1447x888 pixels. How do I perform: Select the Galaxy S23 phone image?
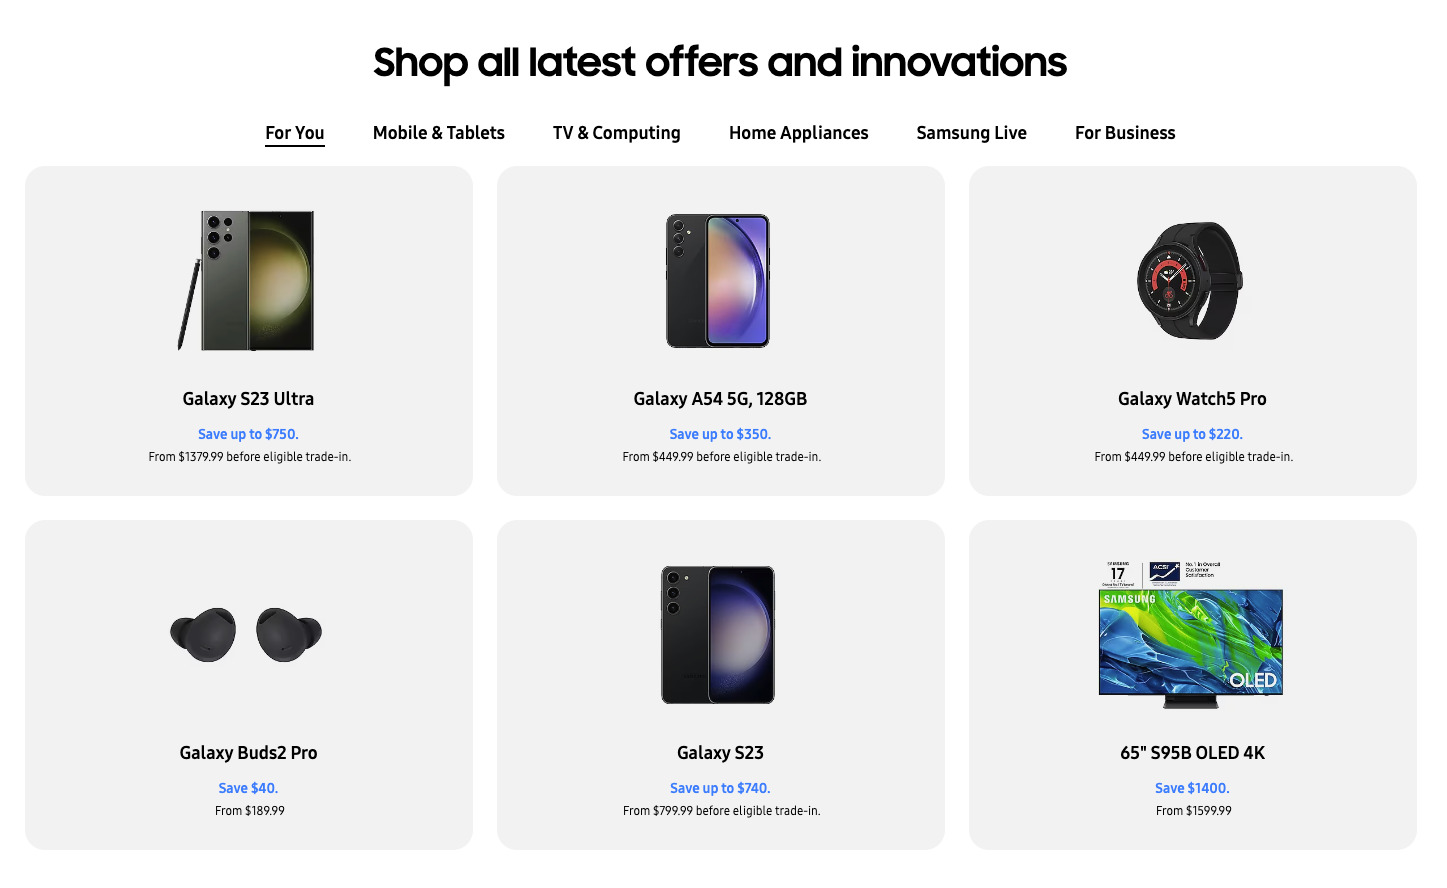pyautogui.click(x=718, y=635)
